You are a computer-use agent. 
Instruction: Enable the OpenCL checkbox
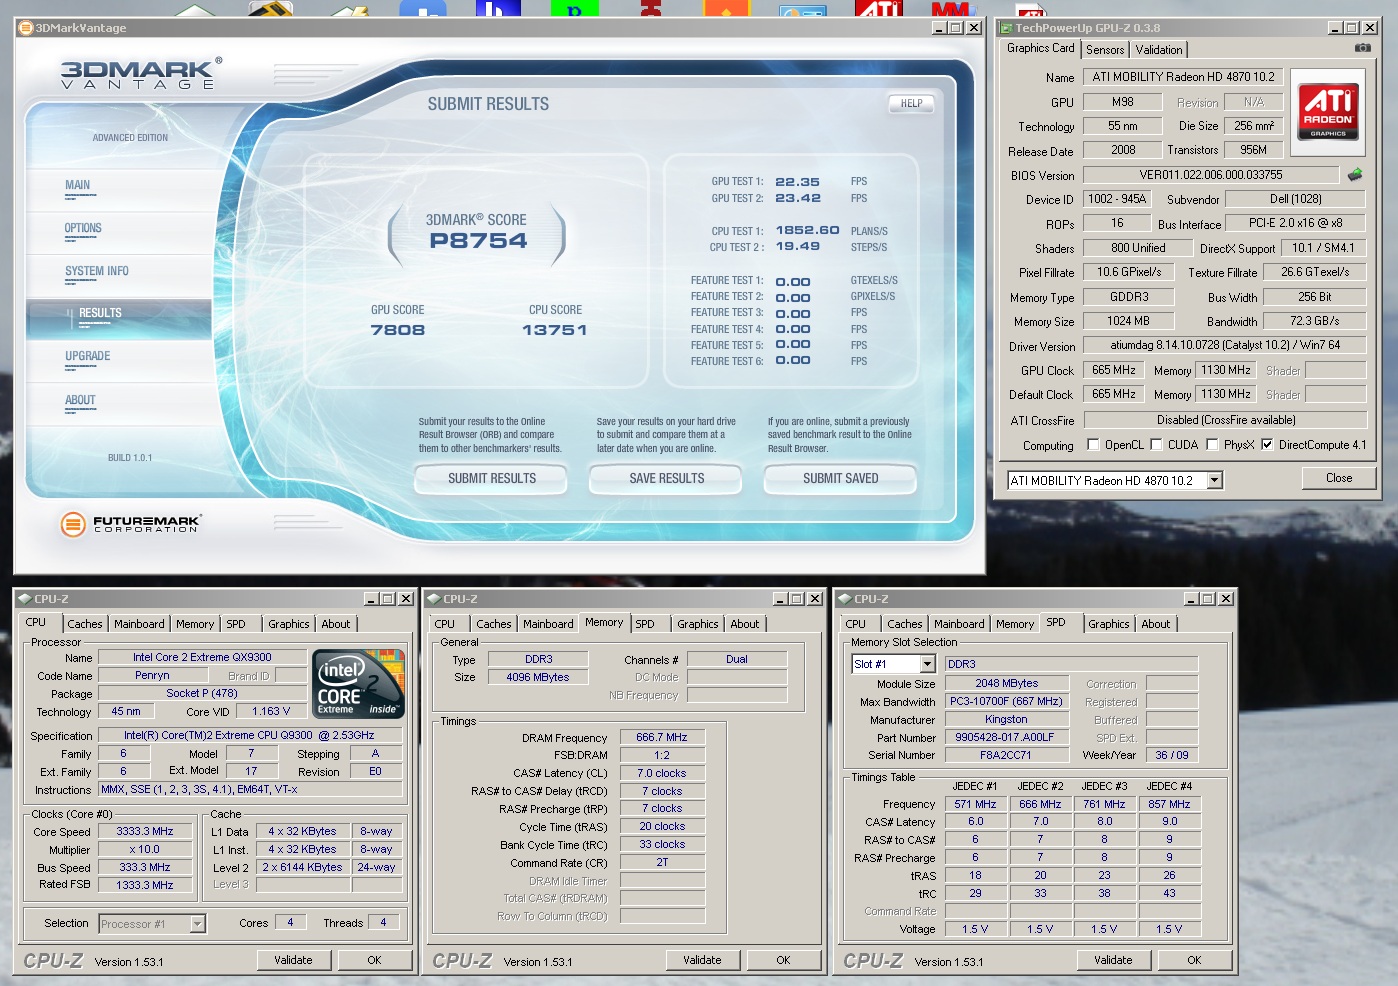click(1093, 445)
